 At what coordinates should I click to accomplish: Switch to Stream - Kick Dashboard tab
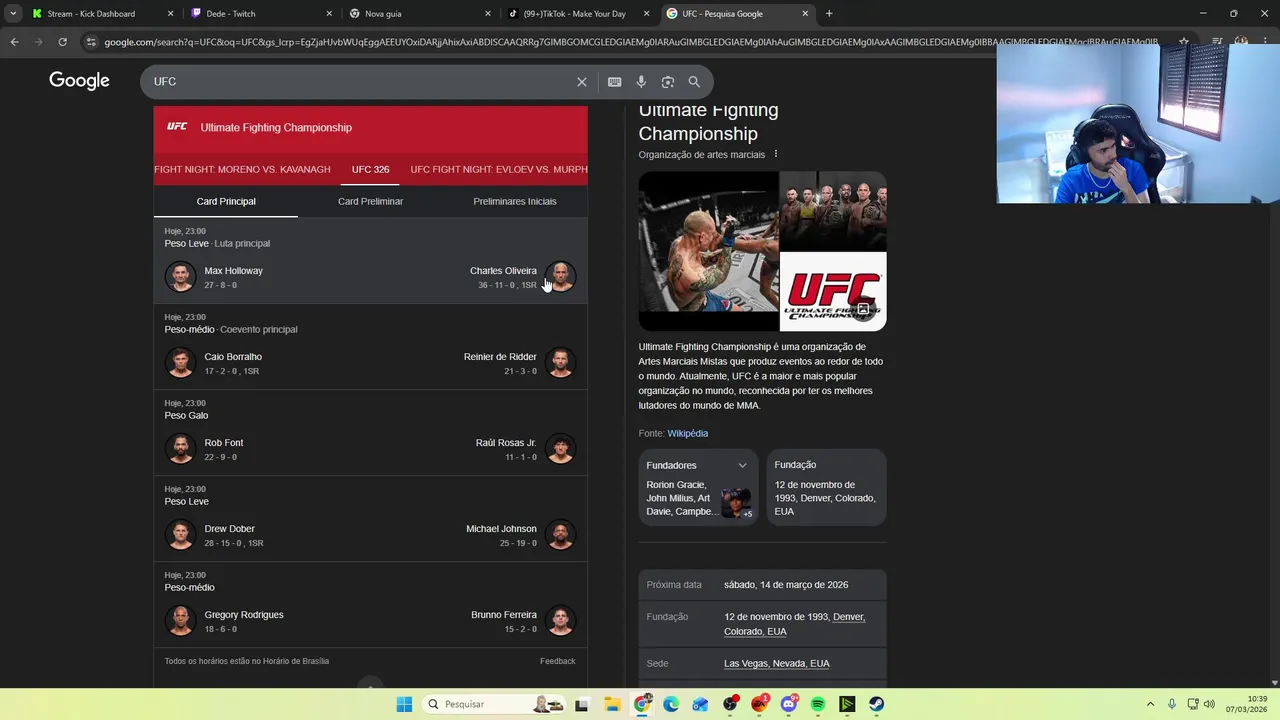pos(100,14)
